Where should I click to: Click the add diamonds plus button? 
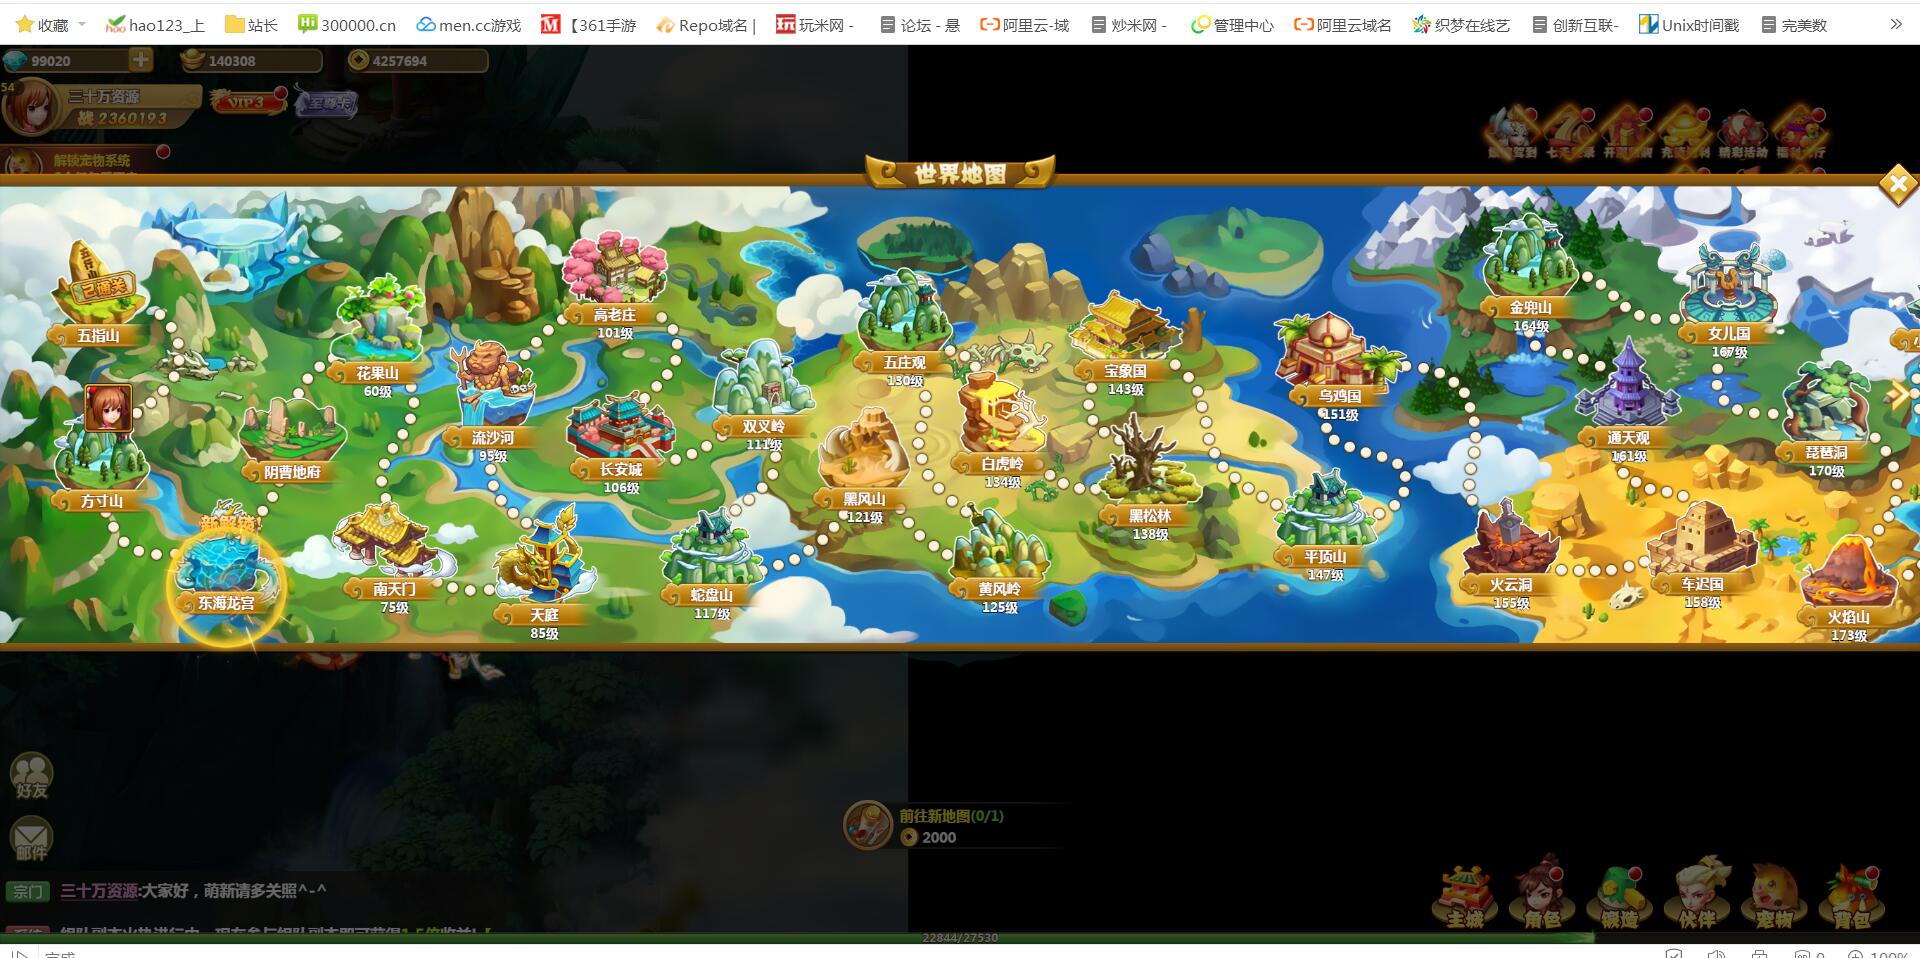[141, 60]
